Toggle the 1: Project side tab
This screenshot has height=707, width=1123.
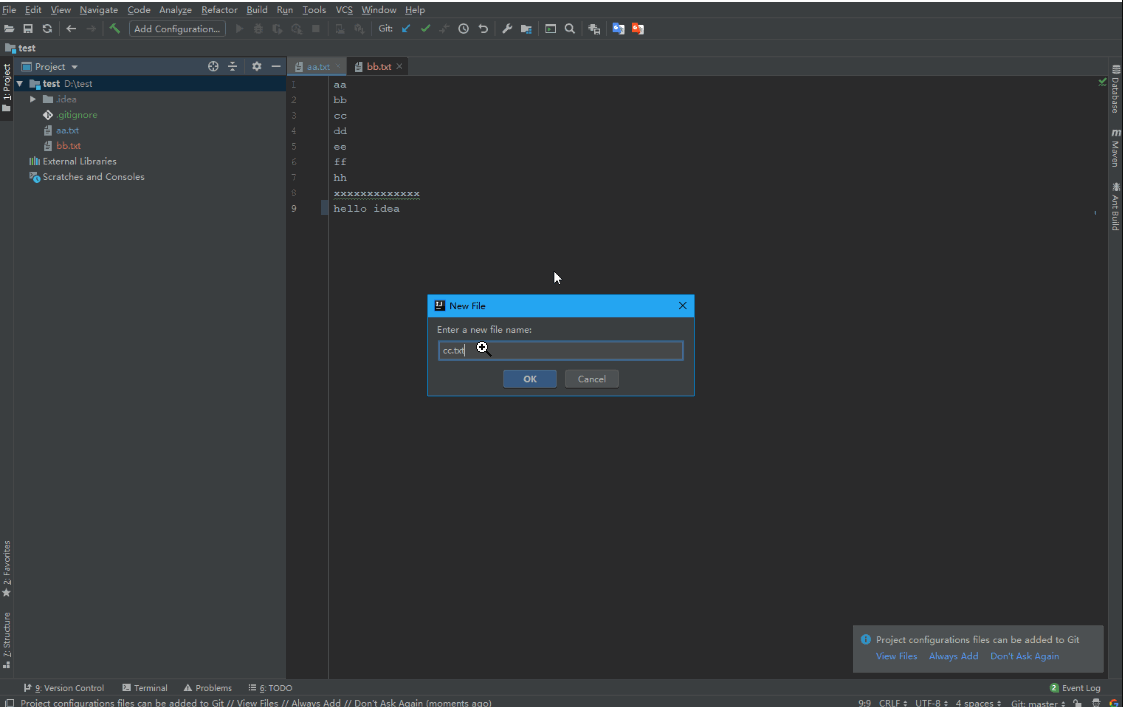point(6,88)
